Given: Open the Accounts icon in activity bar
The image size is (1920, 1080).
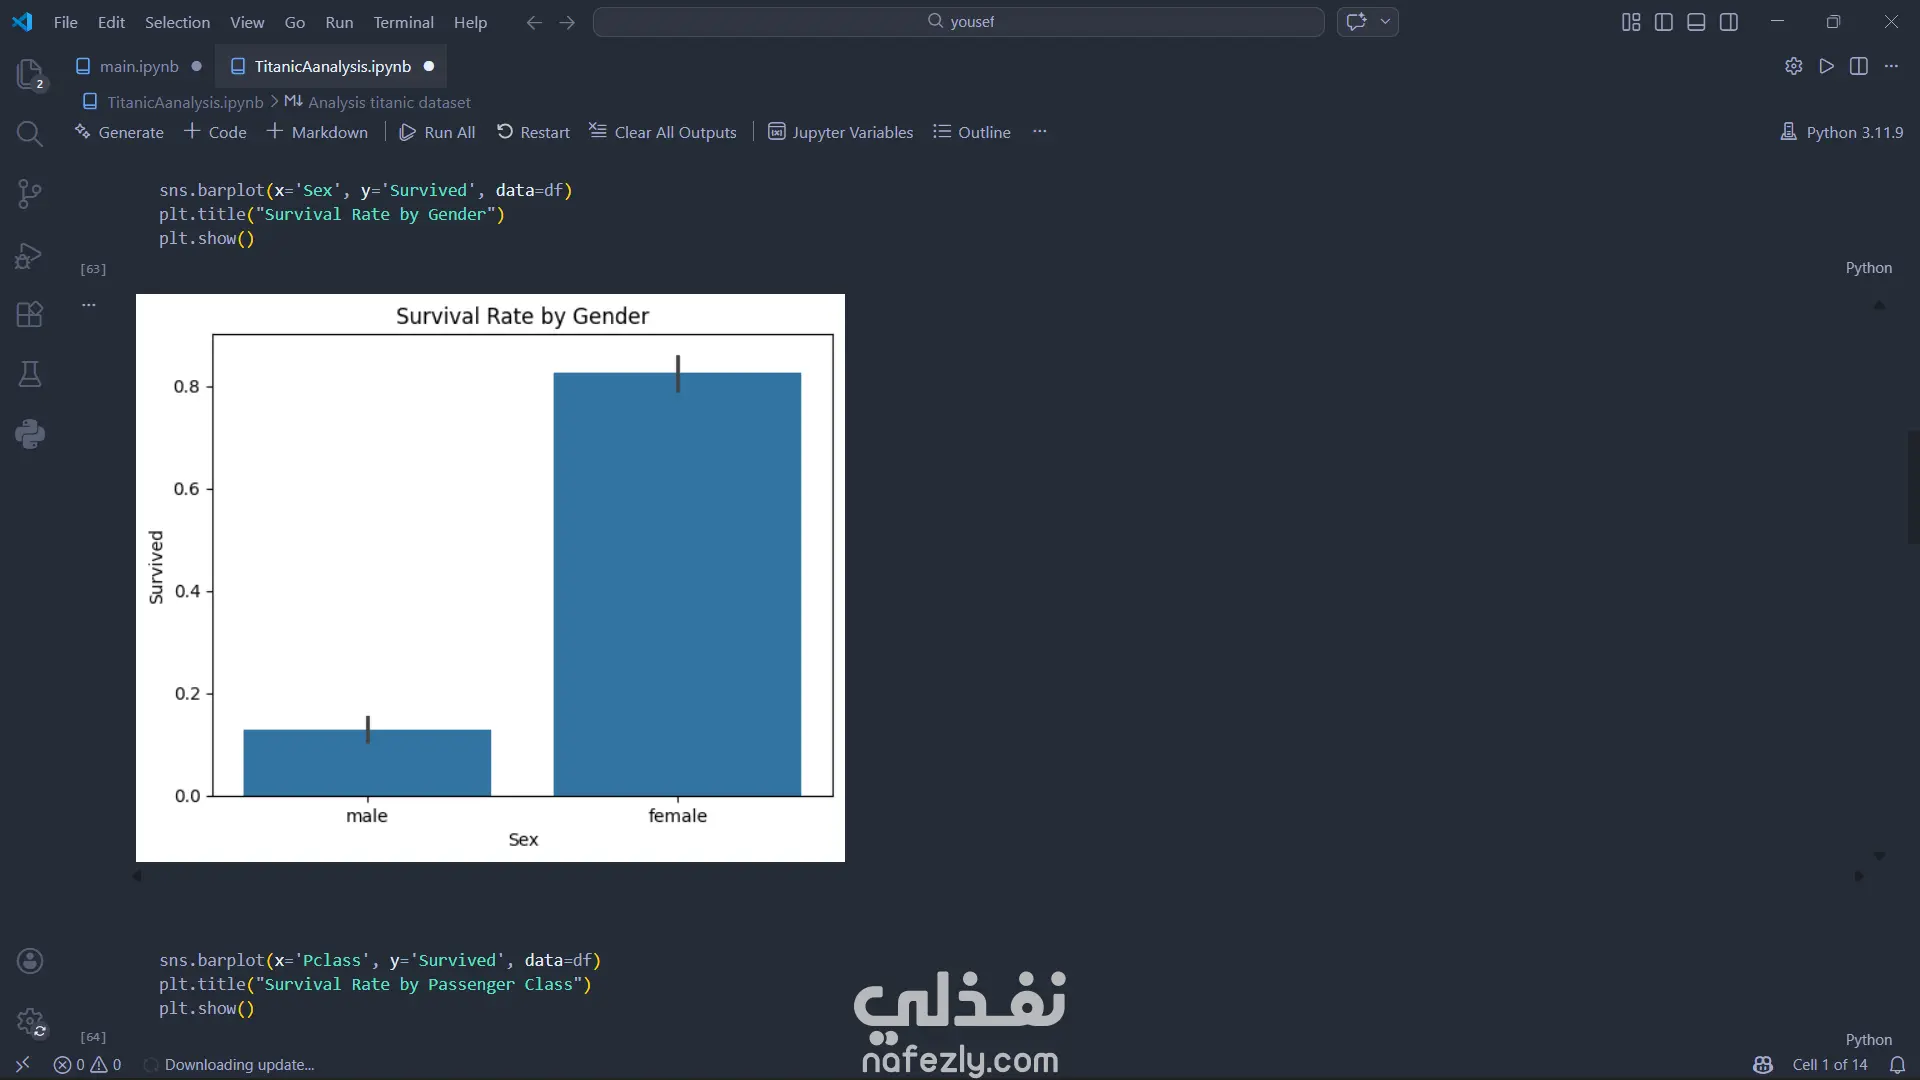Looking at the screenshot, I should coord(30,961).
